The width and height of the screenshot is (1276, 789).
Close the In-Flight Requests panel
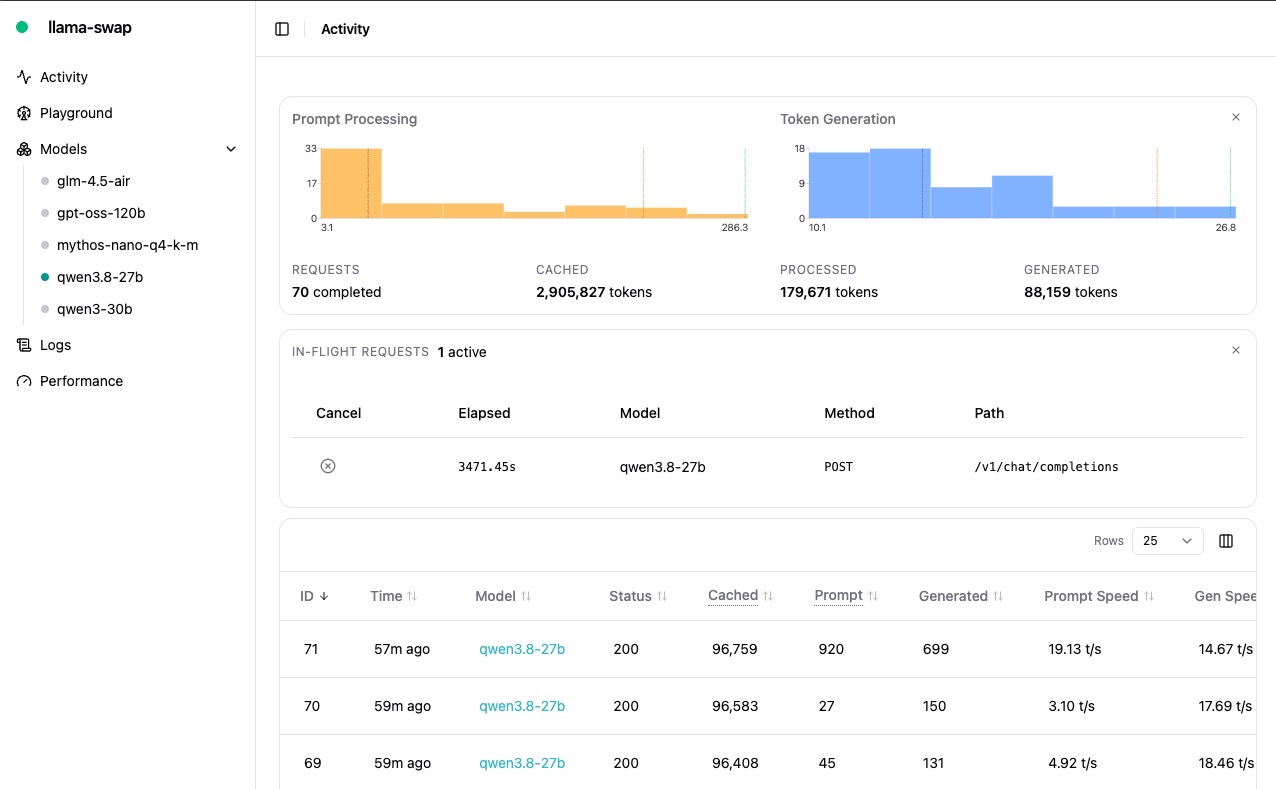click(x=1236, y=350)
